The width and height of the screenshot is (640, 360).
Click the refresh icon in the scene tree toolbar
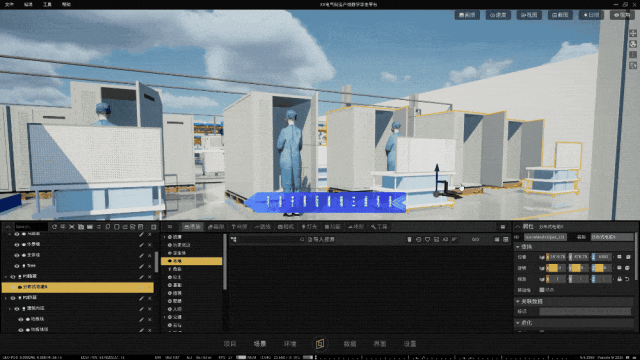pyautogui.click(x=54, y=227)
